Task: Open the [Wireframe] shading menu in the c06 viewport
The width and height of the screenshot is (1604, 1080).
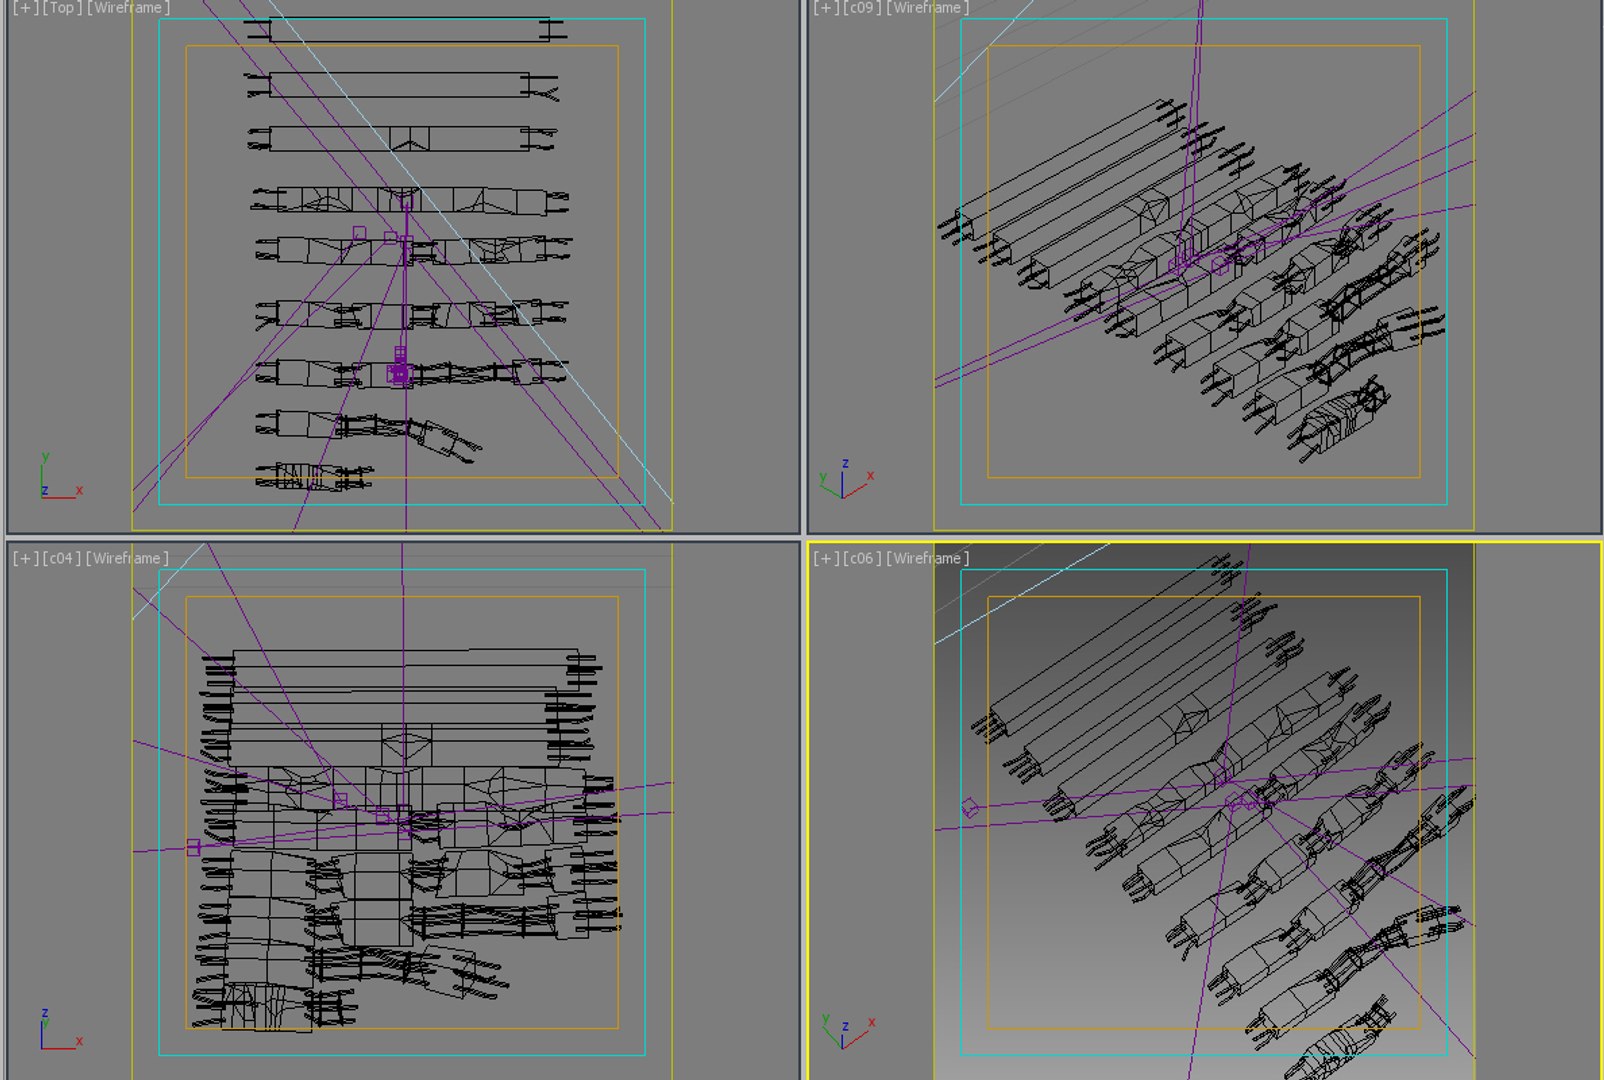Action: pyautogui.click(x=928, y=558)
